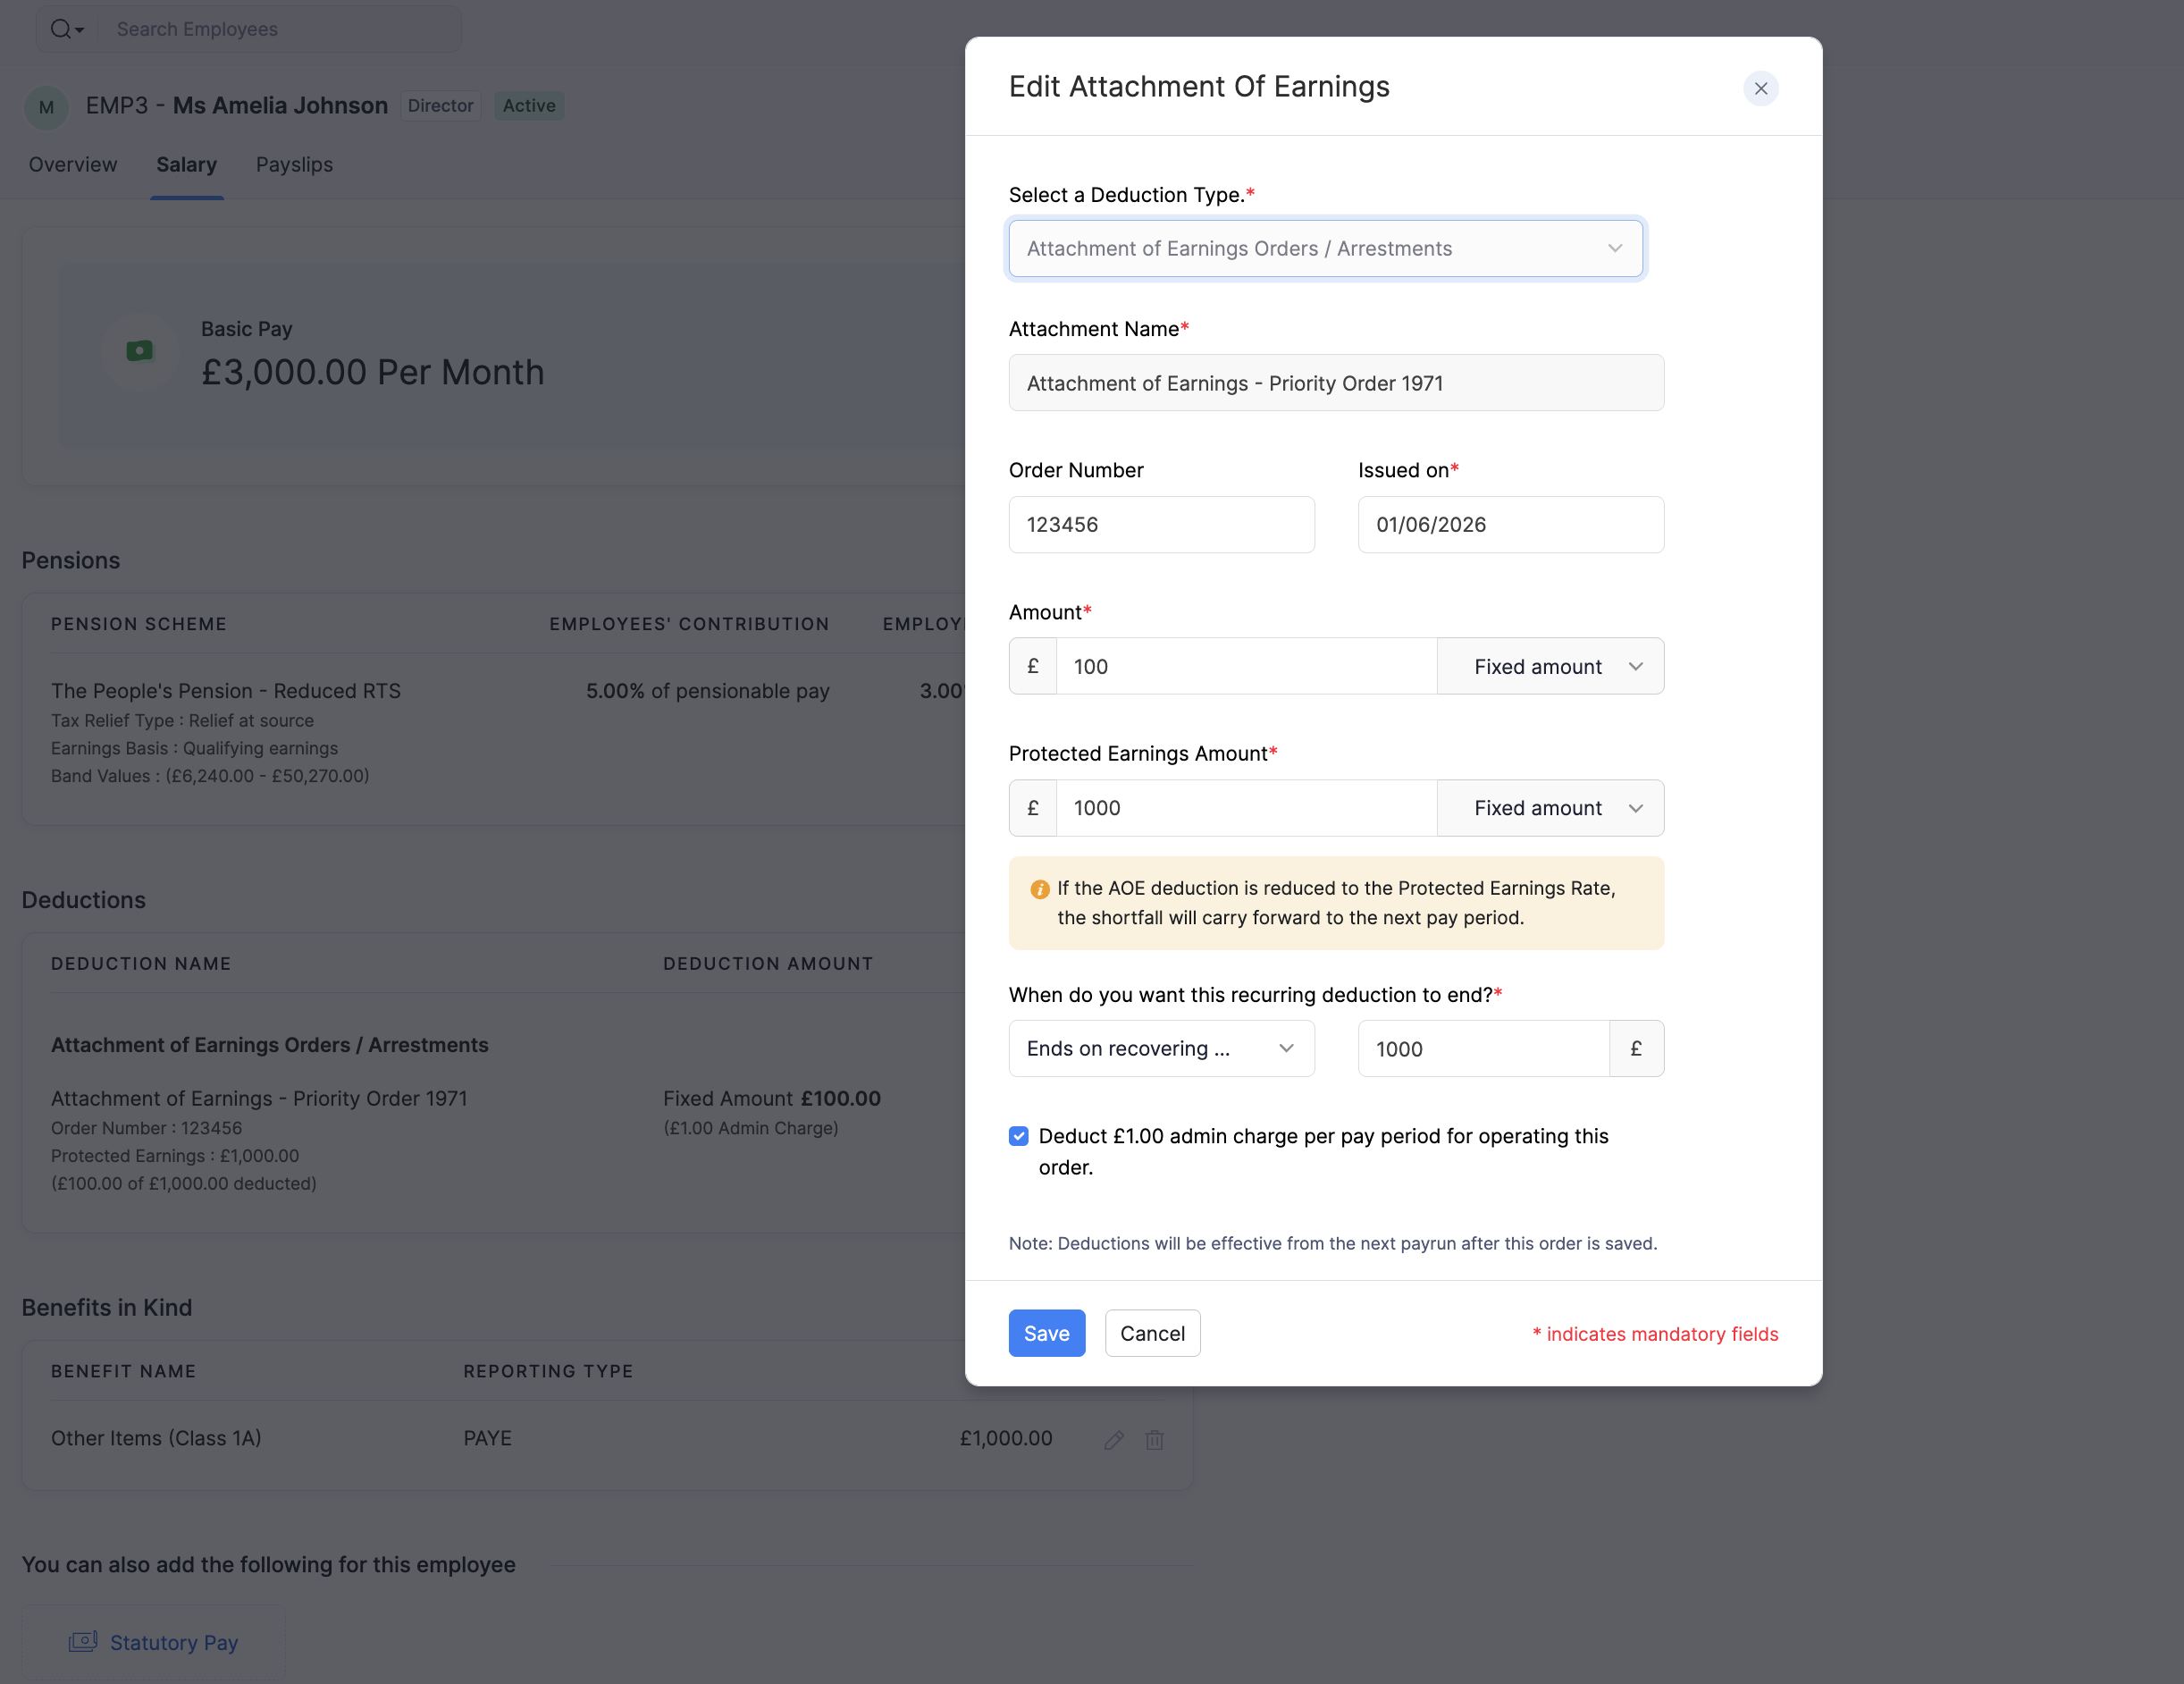
Task: Click the Save button
Action: click(1046, 1333)
